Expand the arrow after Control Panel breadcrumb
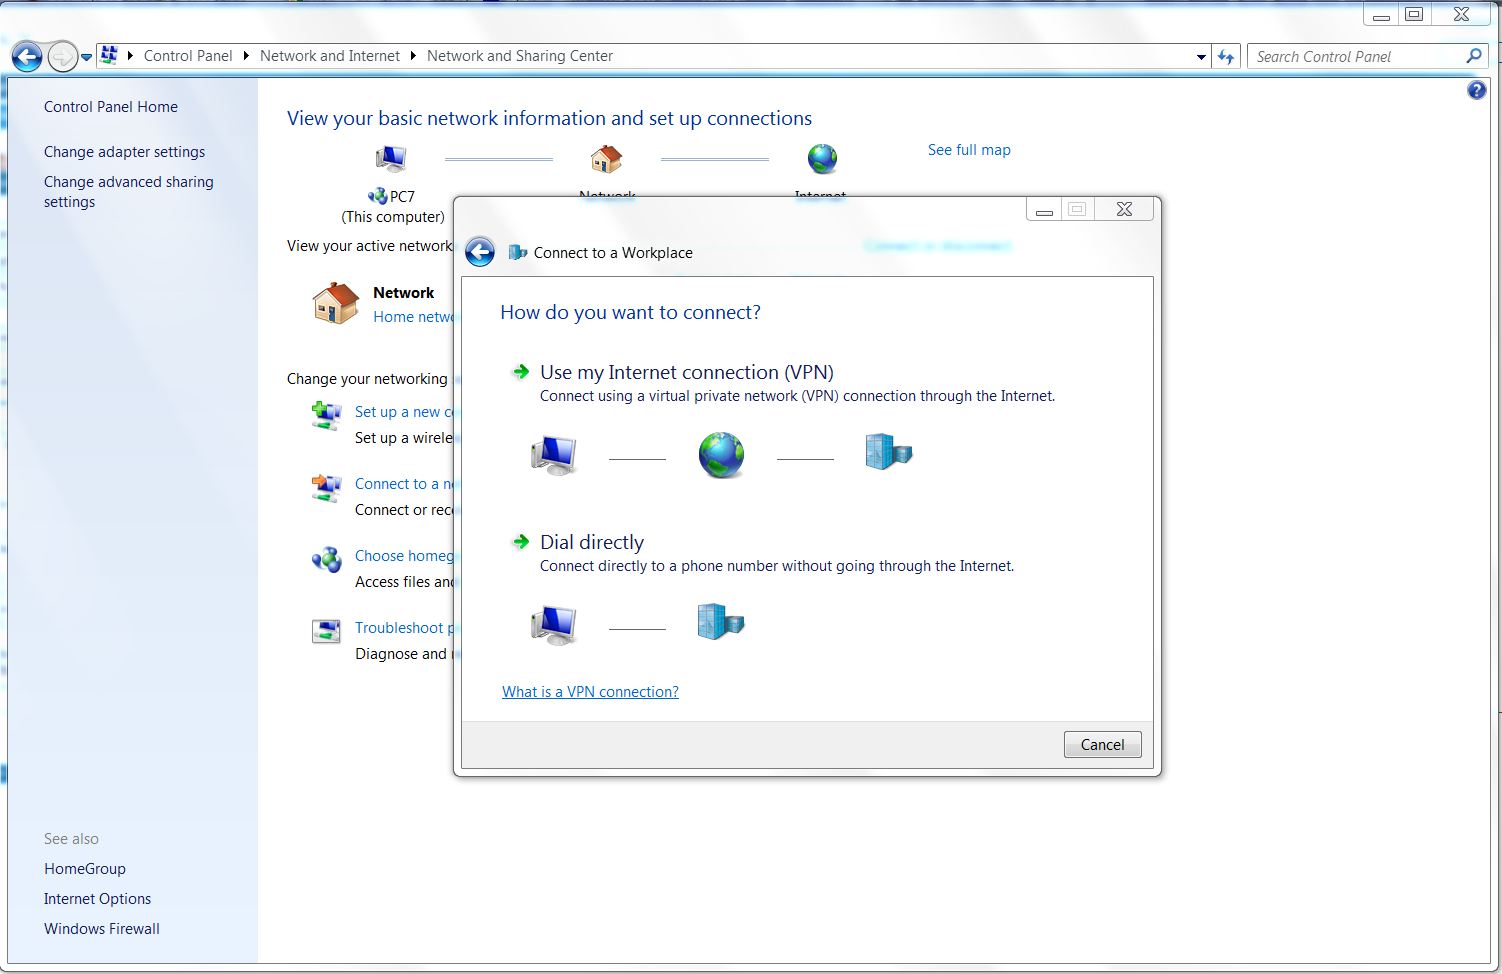Image resolution: width=1502 pixels, height=974 pixels. point(246,56)
